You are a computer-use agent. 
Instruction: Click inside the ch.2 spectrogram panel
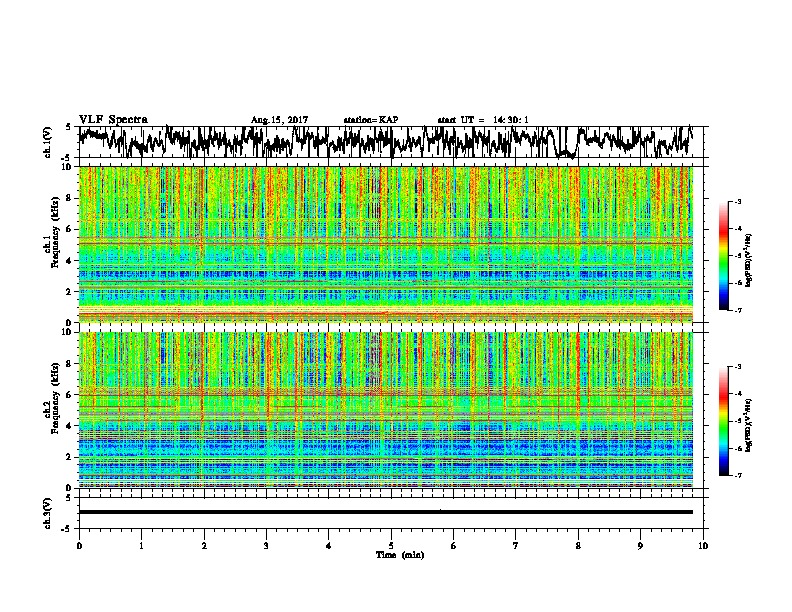(x=385, y=410)
